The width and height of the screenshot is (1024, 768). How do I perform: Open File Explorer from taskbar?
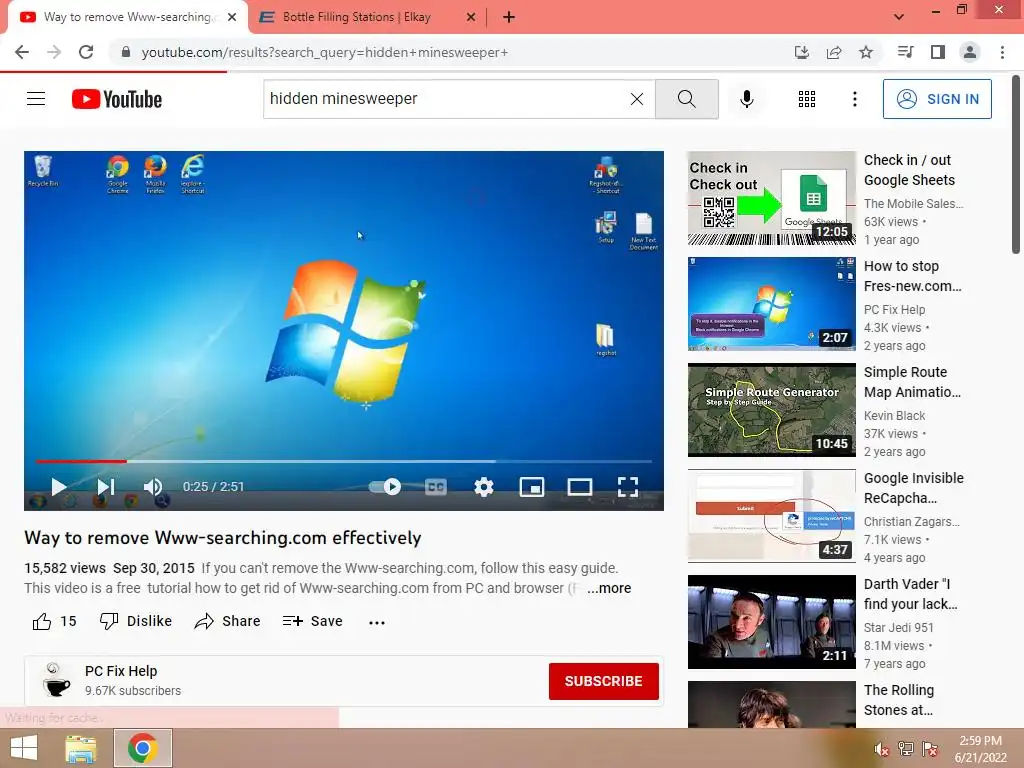click(81, 748)
